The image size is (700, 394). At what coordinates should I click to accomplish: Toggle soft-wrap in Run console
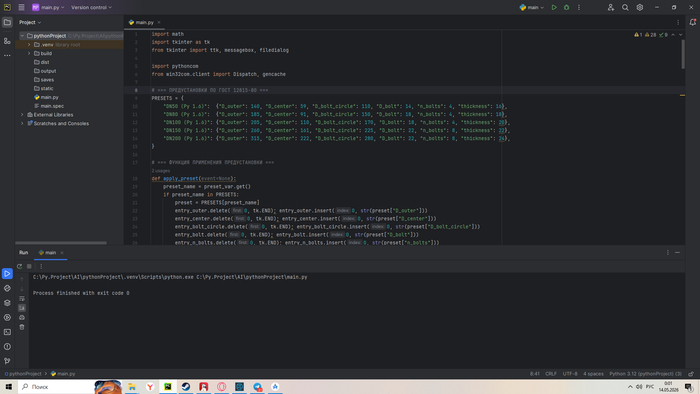pyautogui.click(x=22, y=299)
